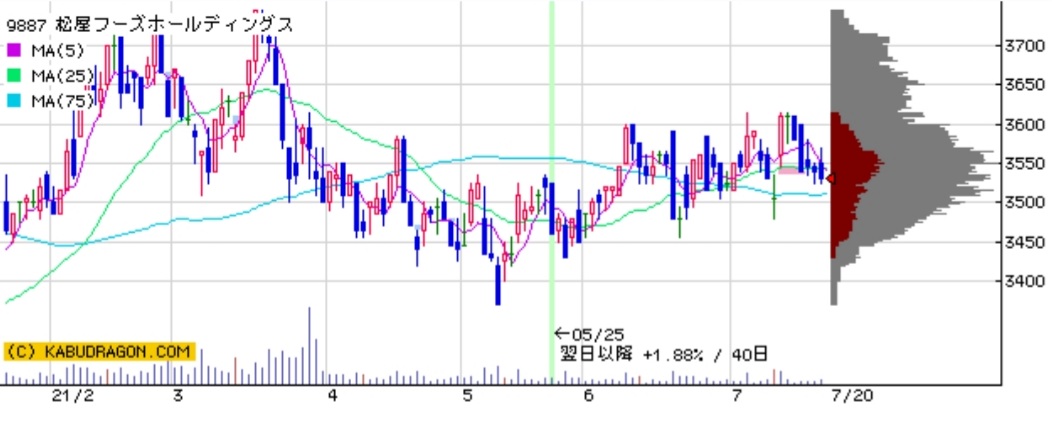1052x425 pixels.
Task: Click the 3500 price axis label
Action: 1025,203
